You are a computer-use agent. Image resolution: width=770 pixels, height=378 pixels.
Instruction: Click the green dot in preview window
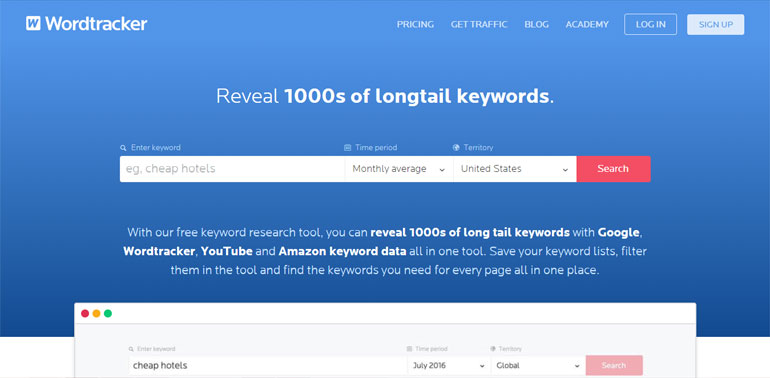click(x=108, y=313)
